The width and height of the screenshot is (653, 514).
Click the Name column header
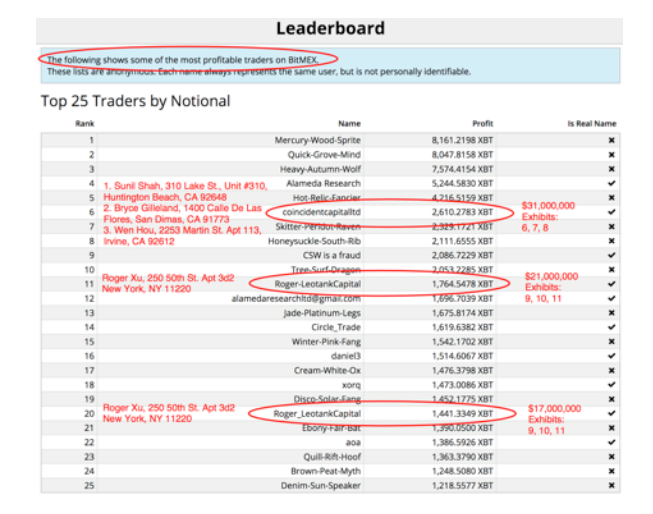click(x=349, y=124)
